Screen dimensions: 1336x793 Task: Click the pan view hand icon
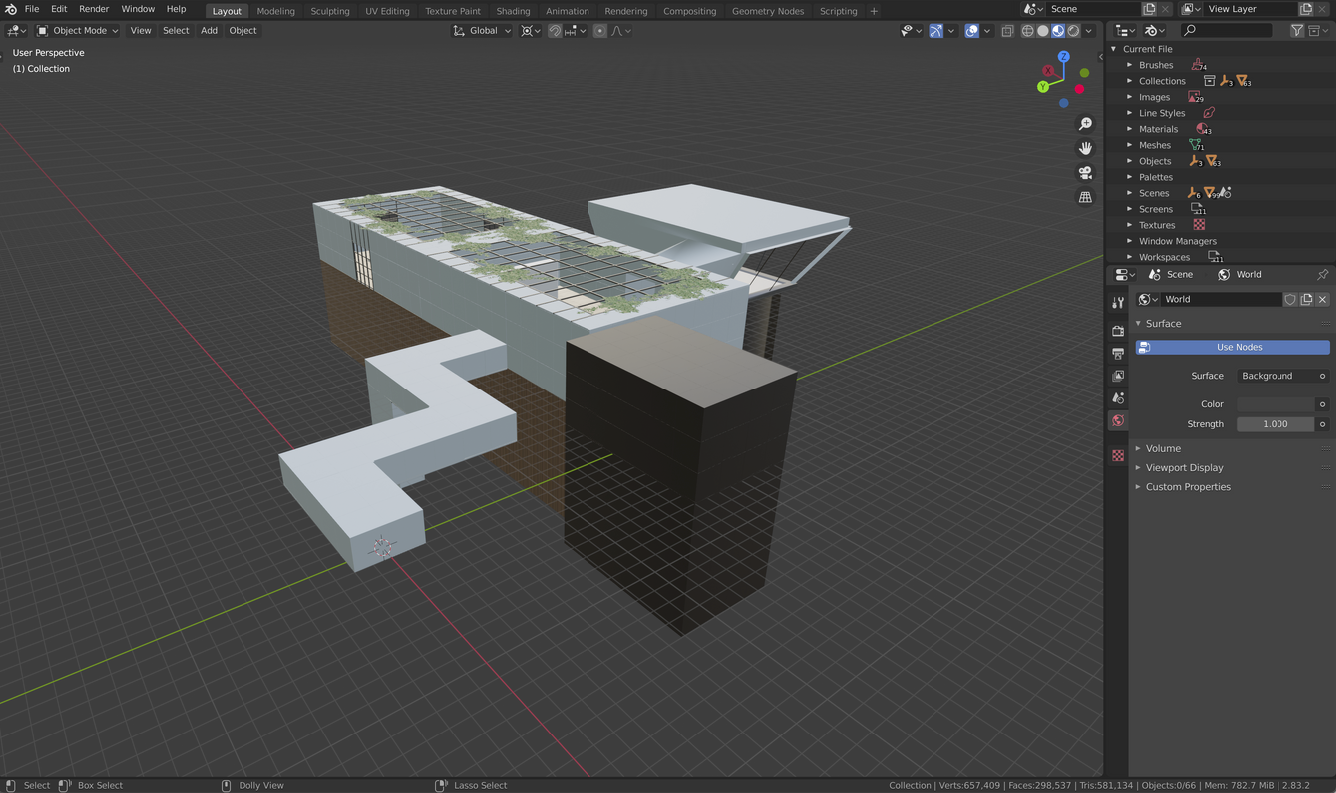(x=1085, y=148)
